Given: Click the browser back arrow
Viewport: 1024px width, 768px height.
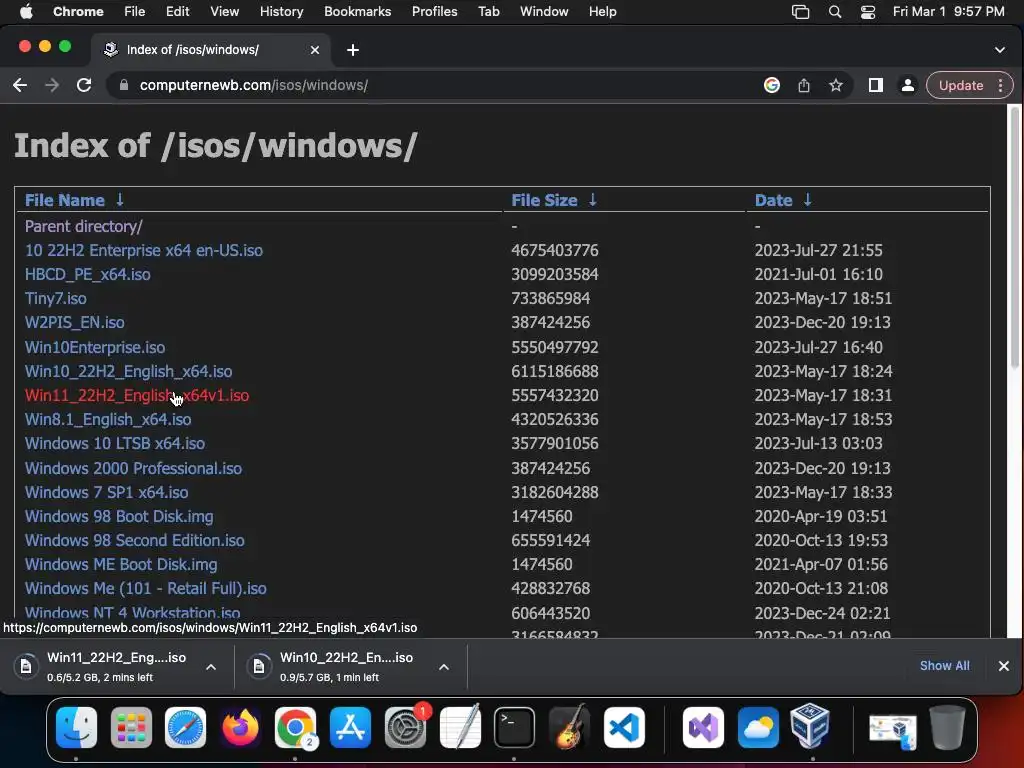Looking at the screenshot, I should tap(20, 86).
